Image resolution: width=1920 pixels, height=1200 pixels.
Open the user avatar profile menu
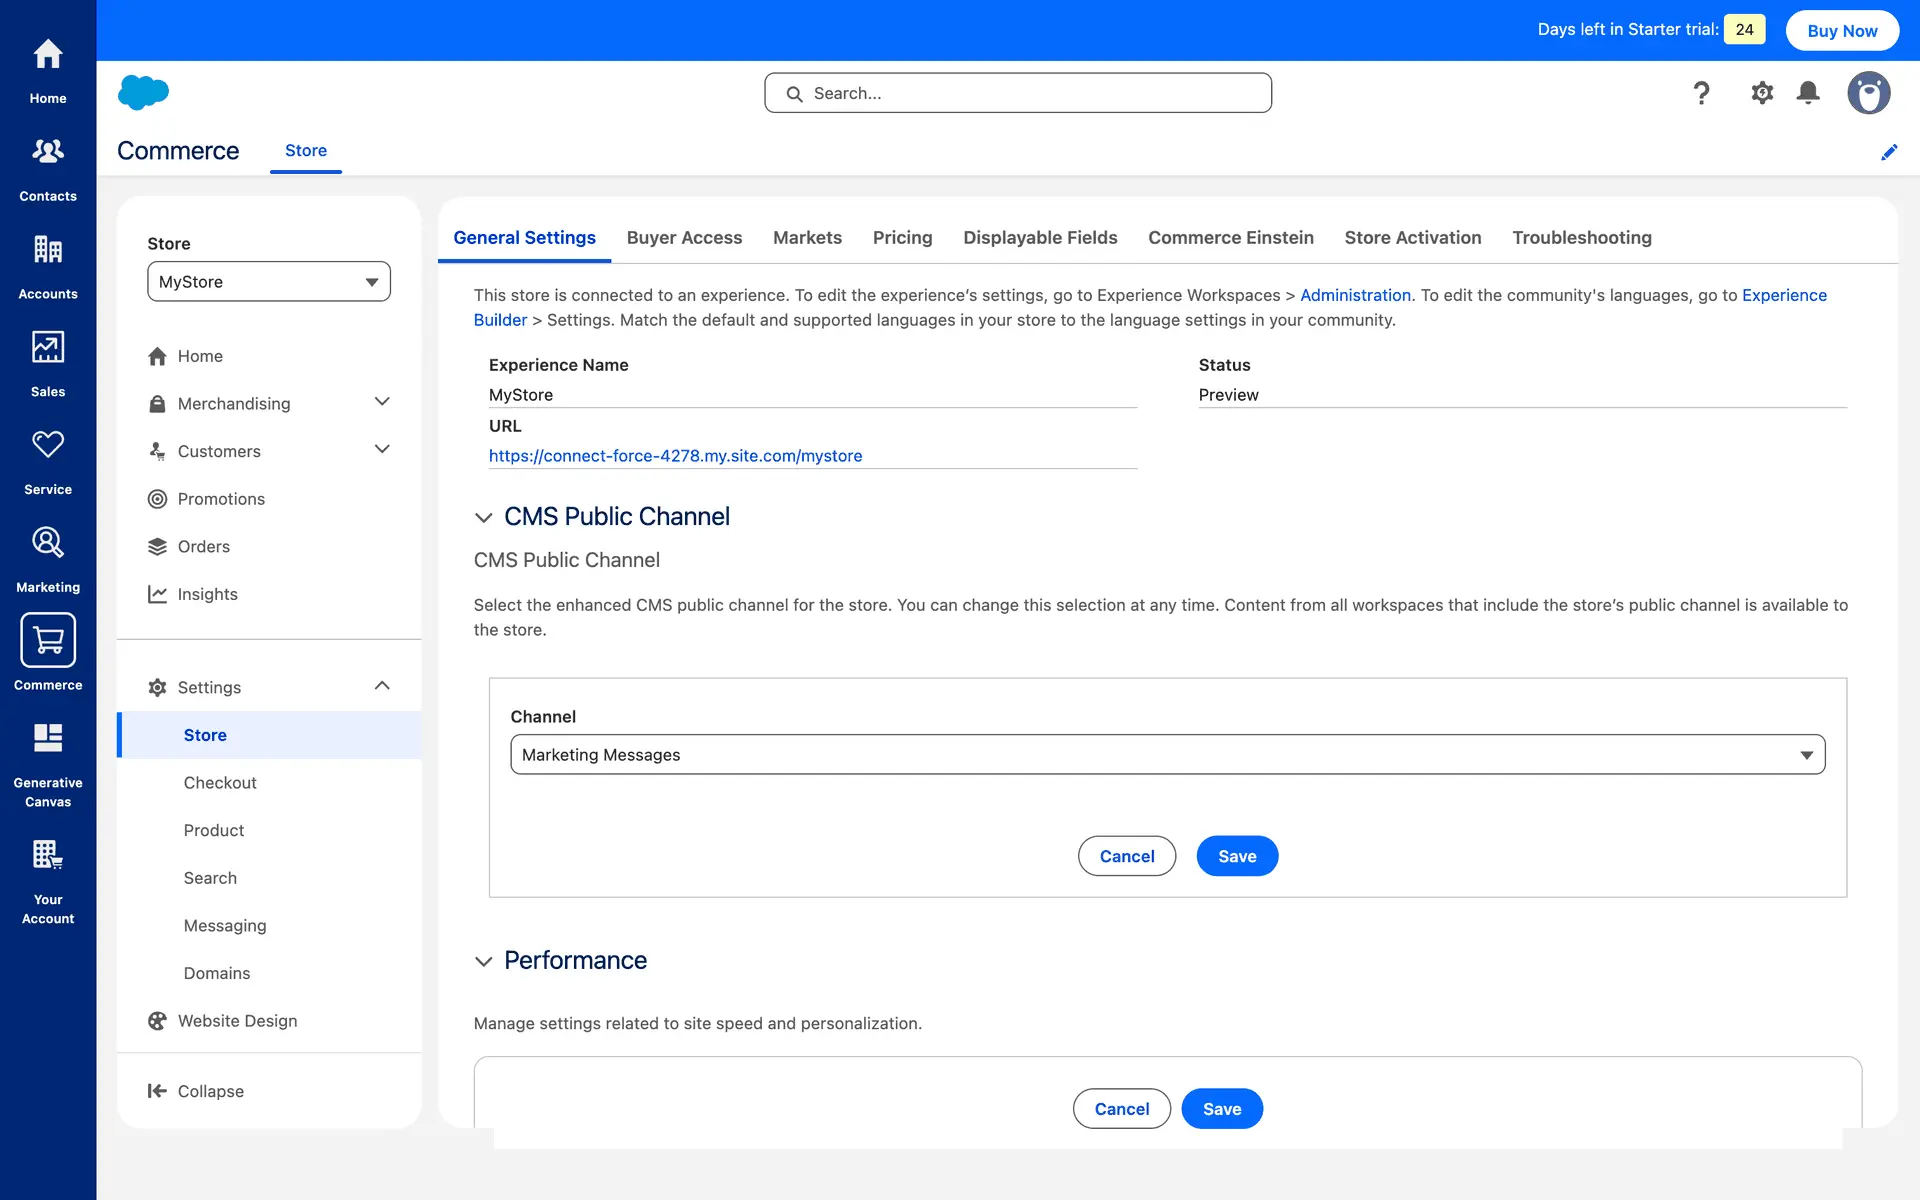point(1868,93)
